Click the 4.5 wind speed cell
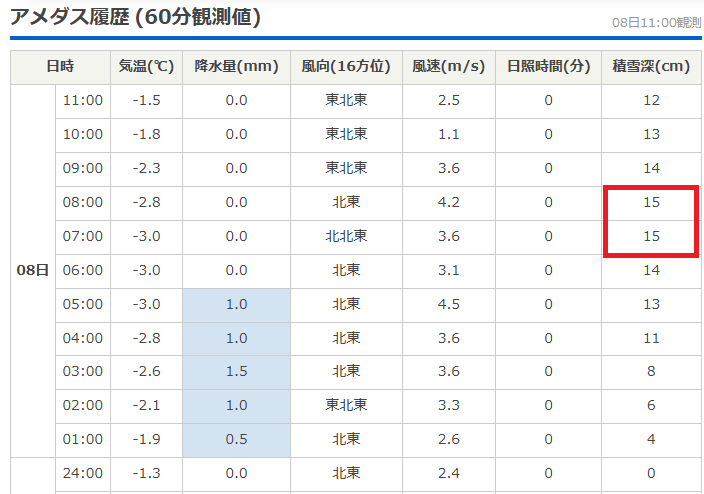This screenshot has height=494, width=704. point(448,304)
